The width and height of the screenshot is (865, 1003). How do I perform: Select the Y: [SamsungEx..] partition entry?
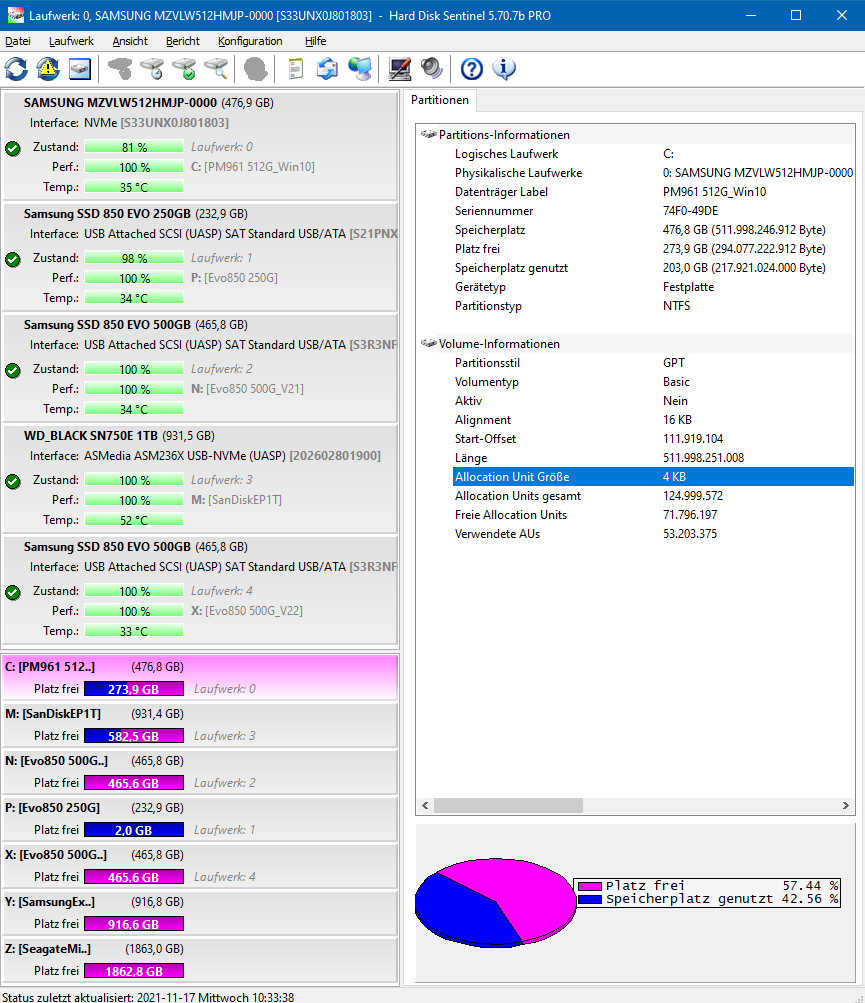point(200,912)
